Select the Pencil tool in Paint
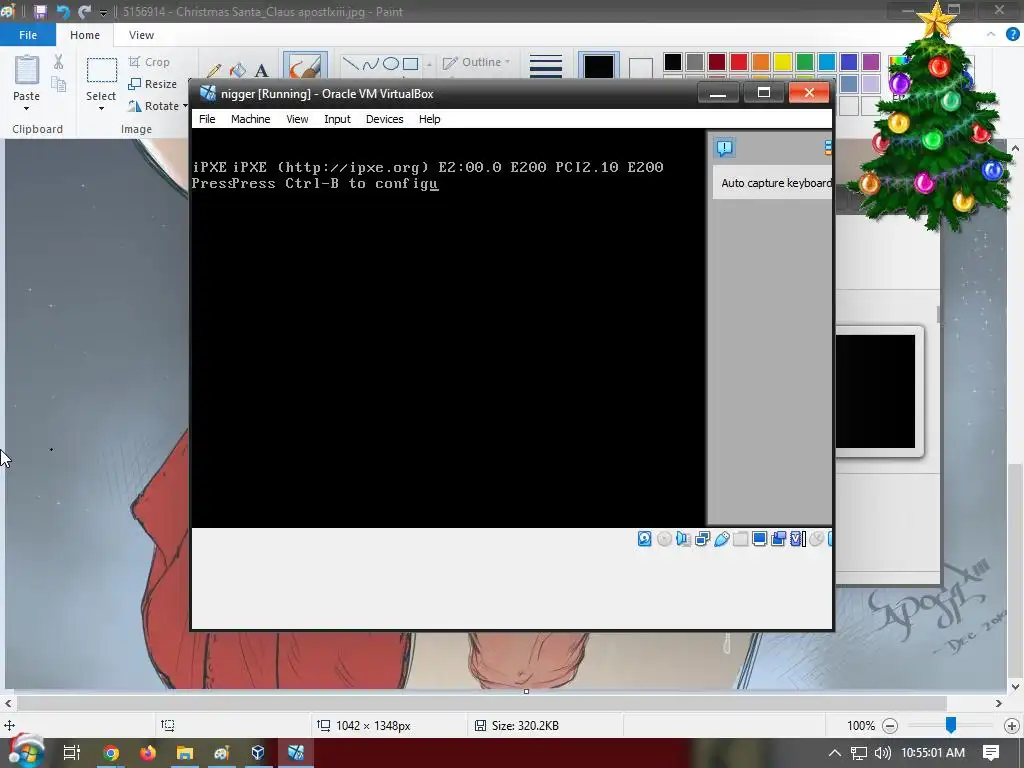This screenshot has height=768, width=1024. 214,70
